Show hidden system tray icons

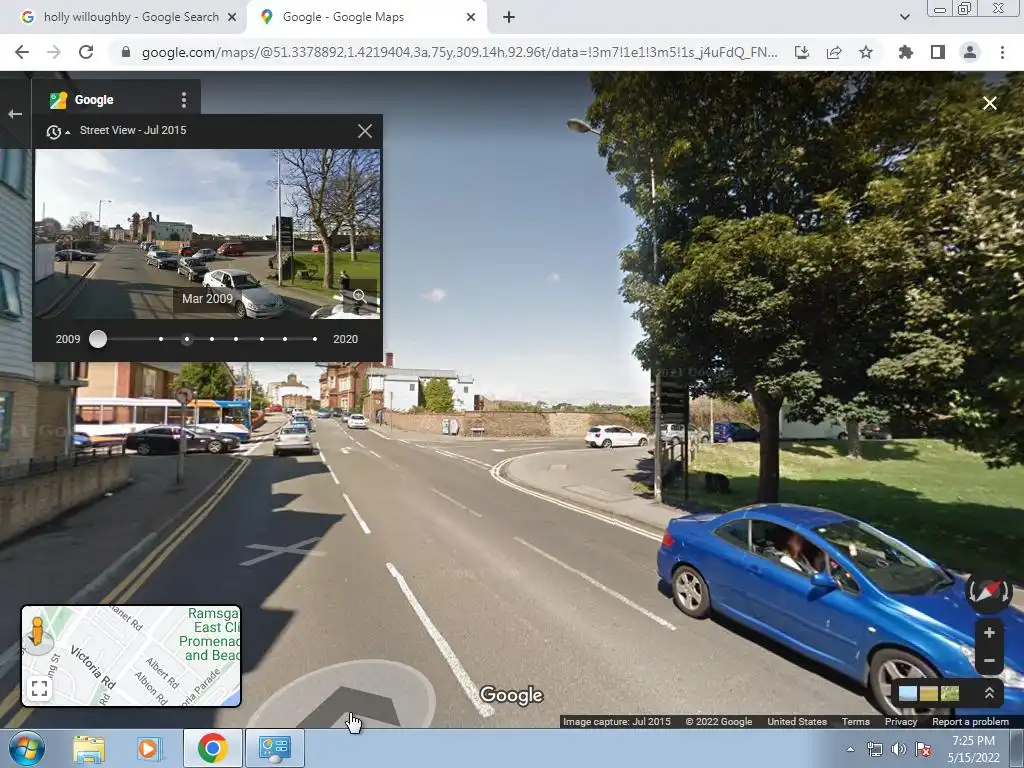coord(850,749)
